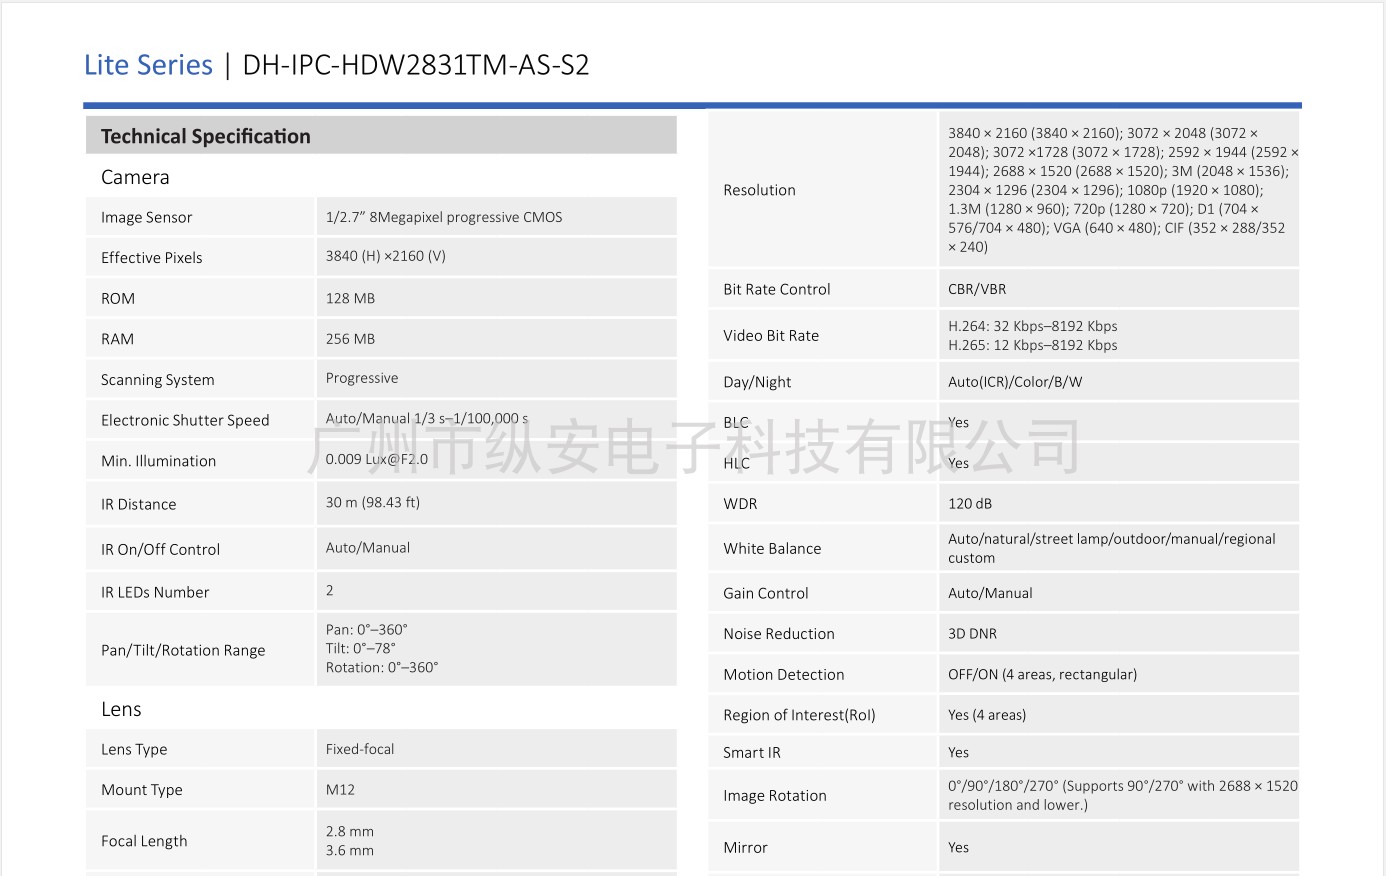Select model name "DH-IPC-HDW2831TM-AS-S2"
Viewport: 1386px width, 876px height.
(x=416, y=65)
